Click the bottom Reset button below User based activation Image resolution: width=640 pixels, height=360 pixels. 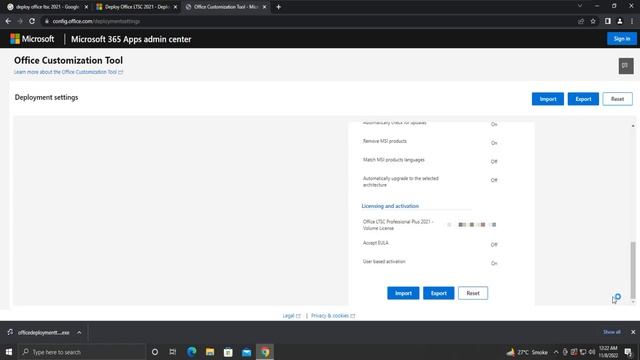point(473,293)
